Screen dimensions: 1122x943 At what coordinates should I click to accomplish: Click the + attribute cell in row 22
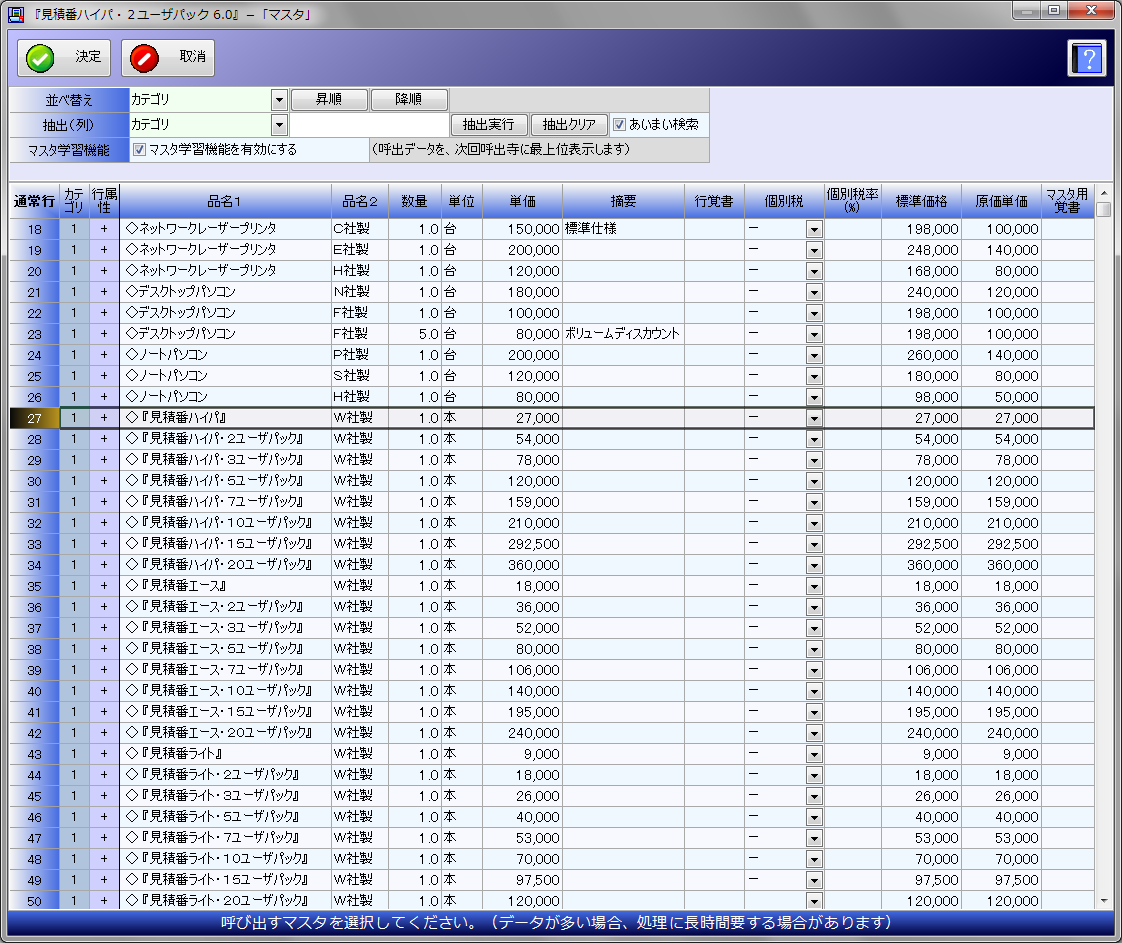tap(104, 313)
